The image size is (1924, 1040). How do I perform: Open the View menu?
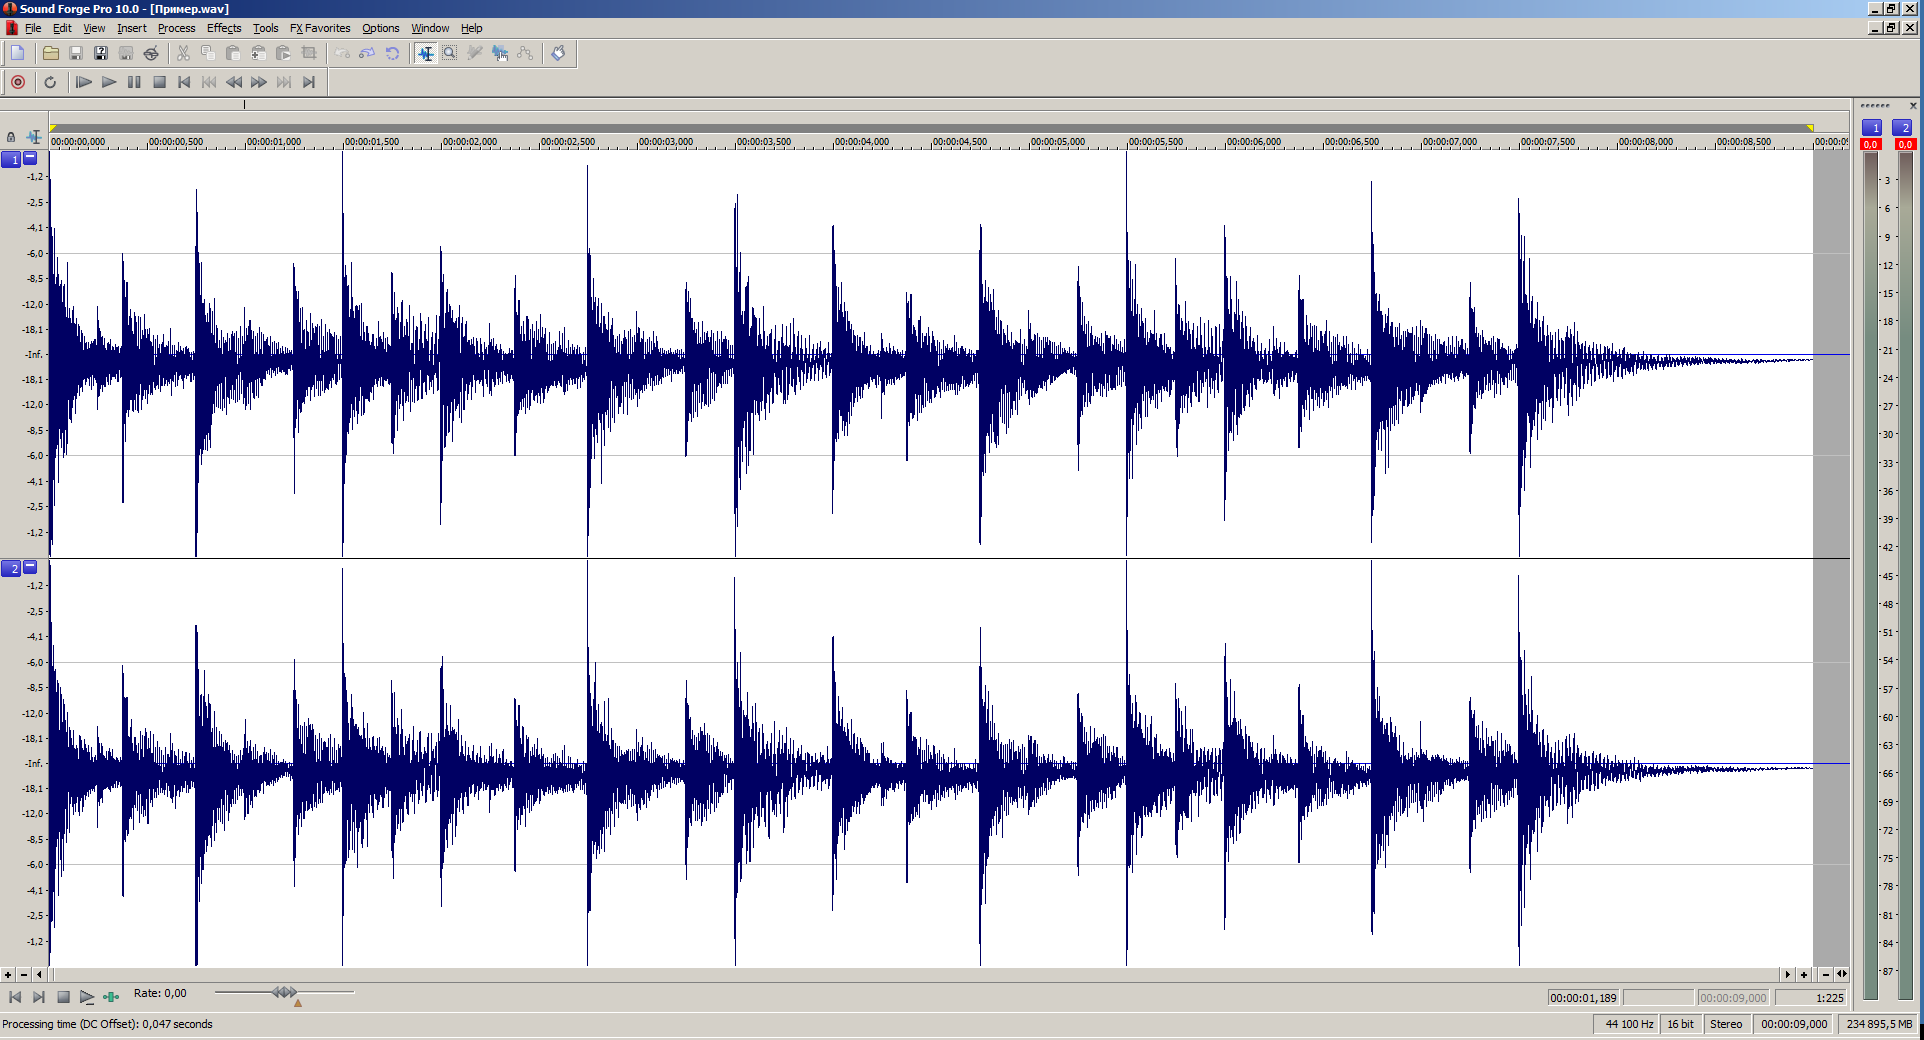pyautogui.click(x=94, y=28)
